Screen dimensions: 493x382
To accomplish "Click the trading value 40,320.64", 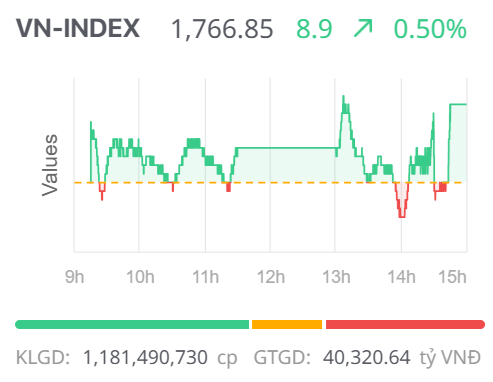I will click(x=366, y=358).
